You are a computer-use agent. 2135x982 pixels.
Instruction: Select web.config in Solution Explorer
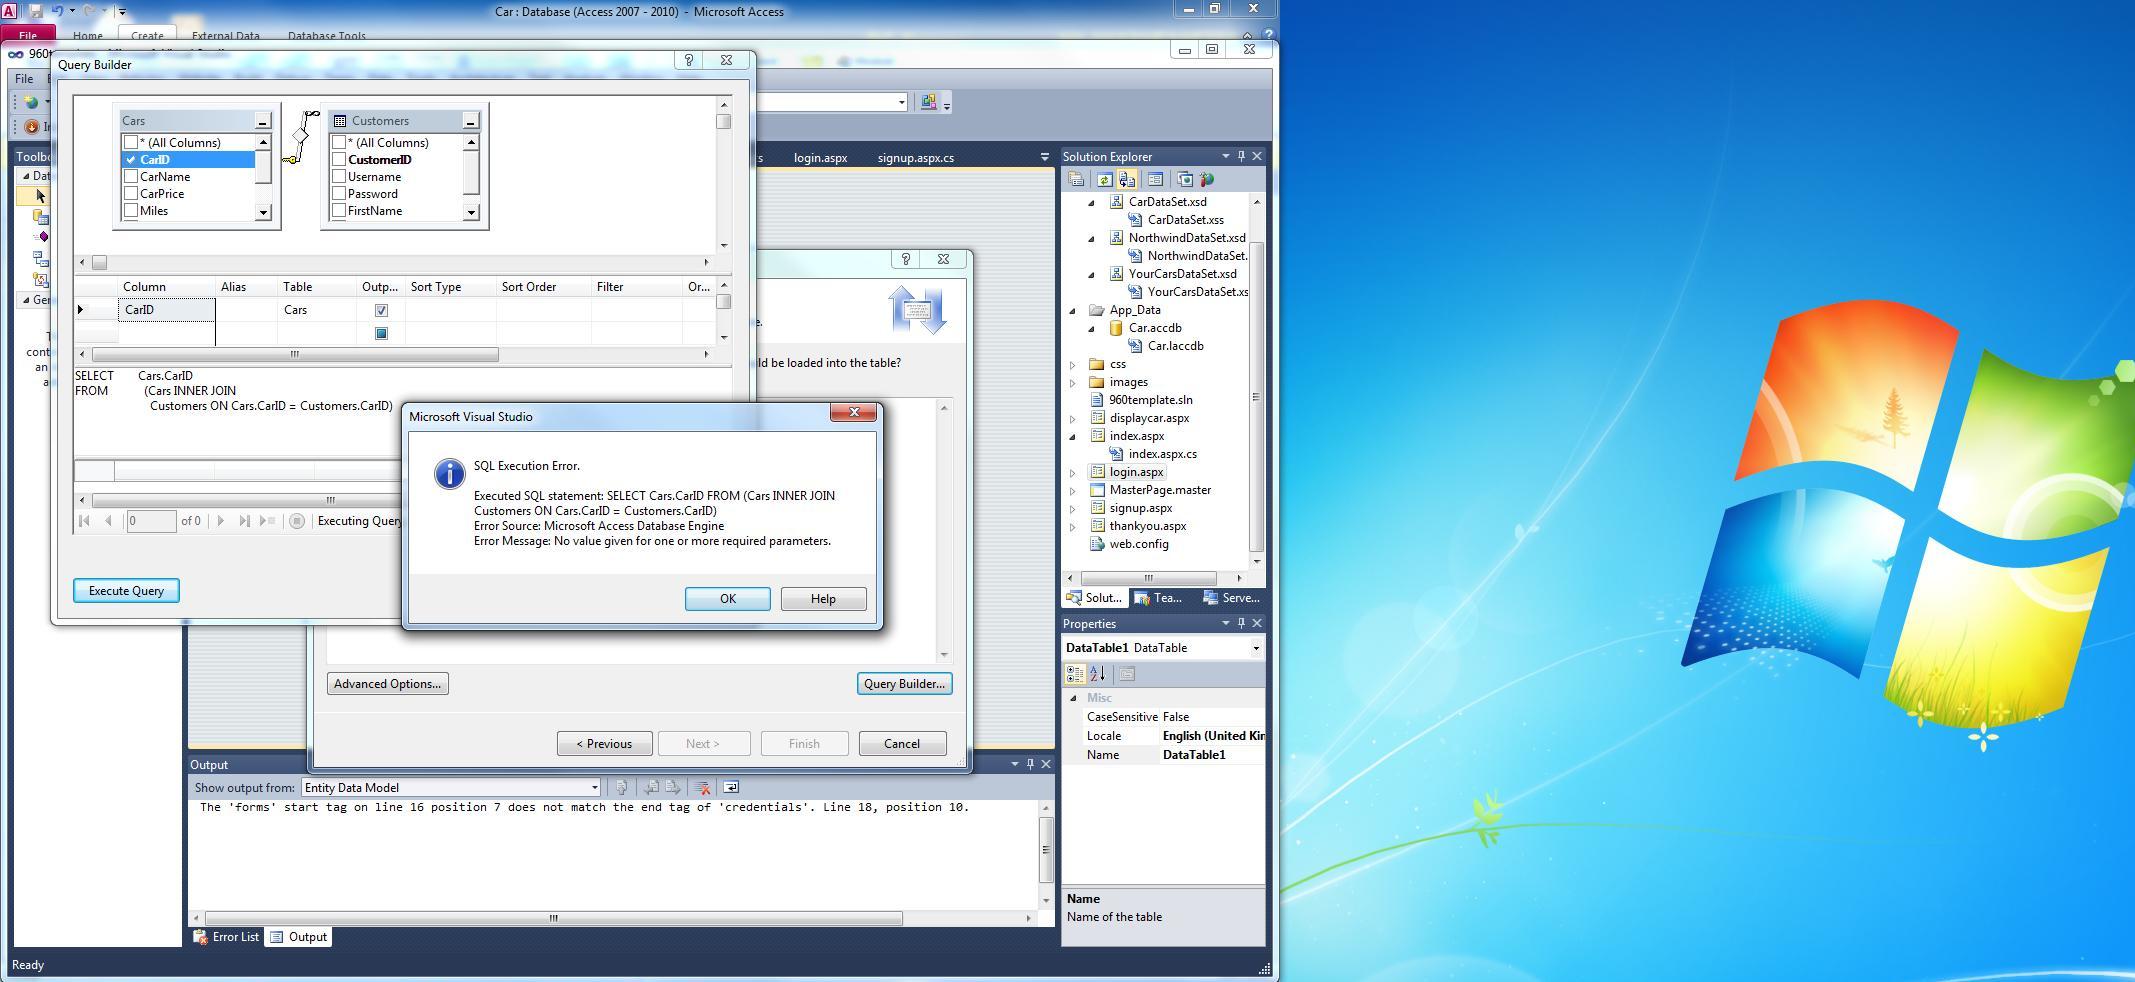click(x=1138, y=544)
